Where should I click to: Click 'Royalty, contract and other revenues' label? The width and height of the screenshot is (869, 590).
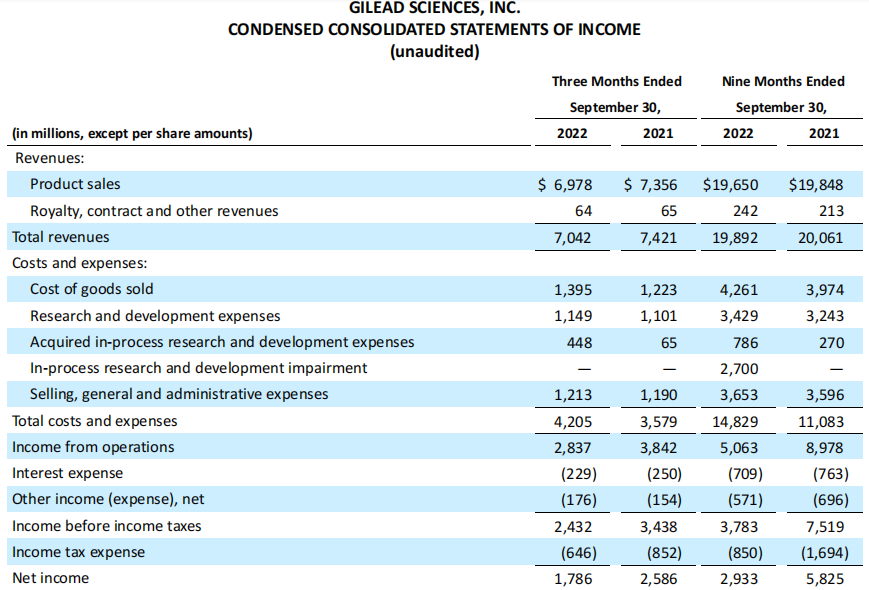[x=154, y=211]
